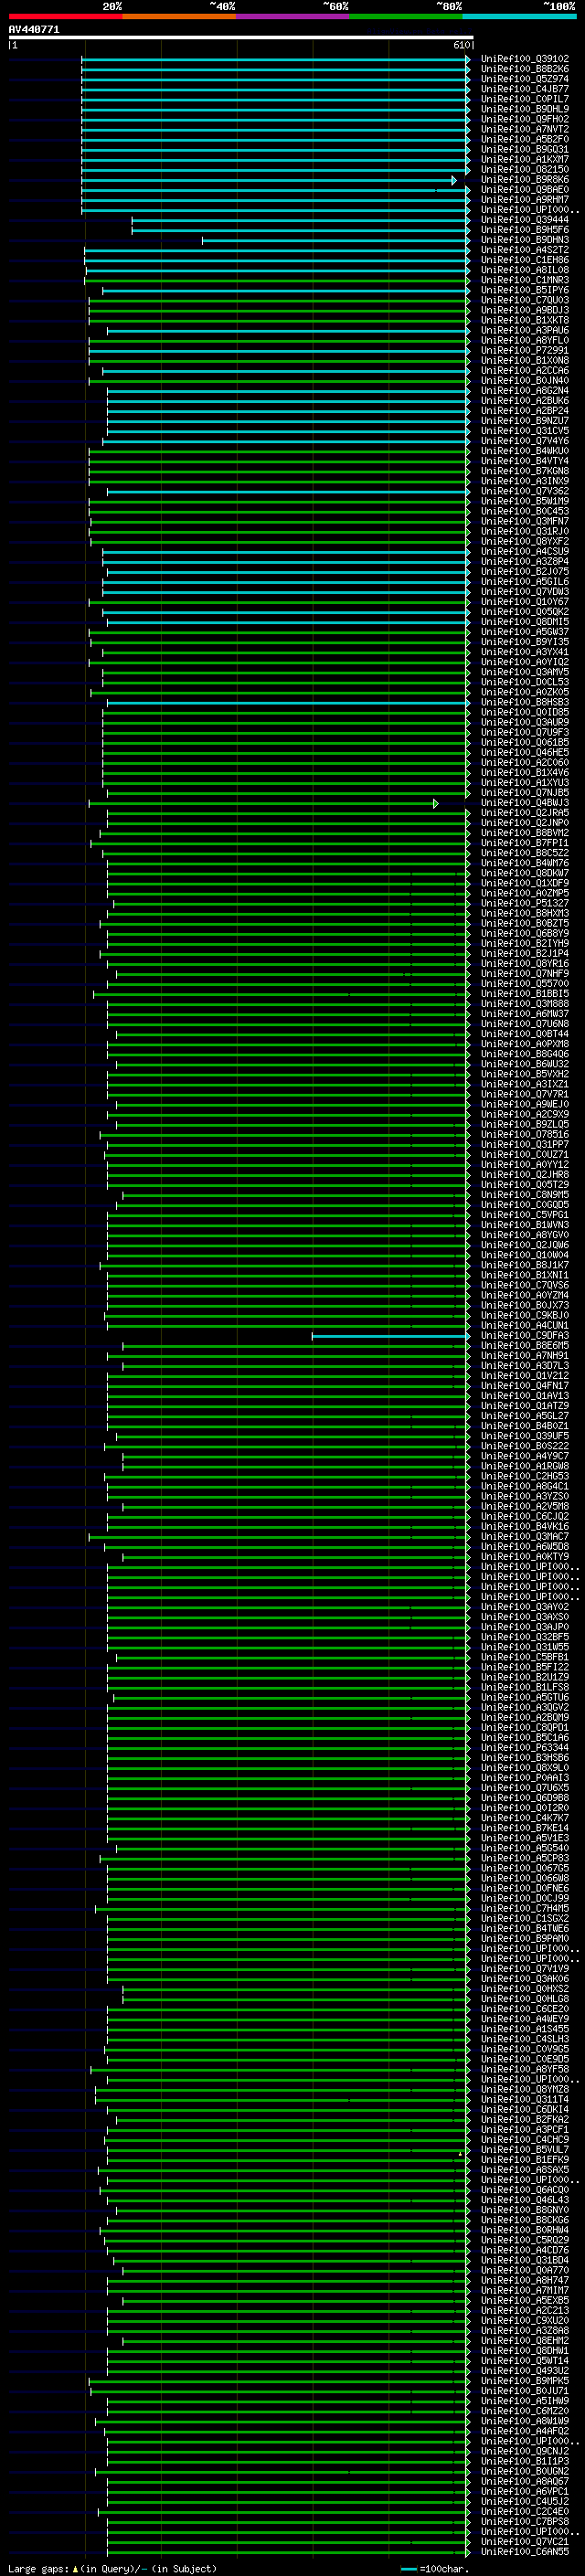Click the cyan bar for UniRef100_A4CSU9

pos(285,552)
